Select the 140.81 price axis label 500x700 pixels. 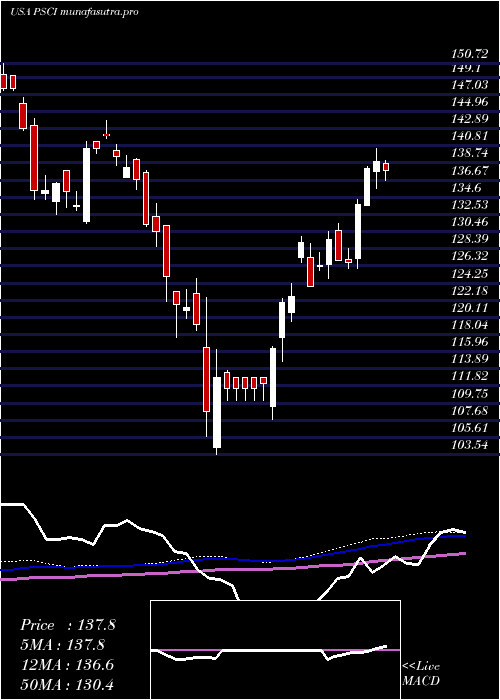(x=469, y=136)
